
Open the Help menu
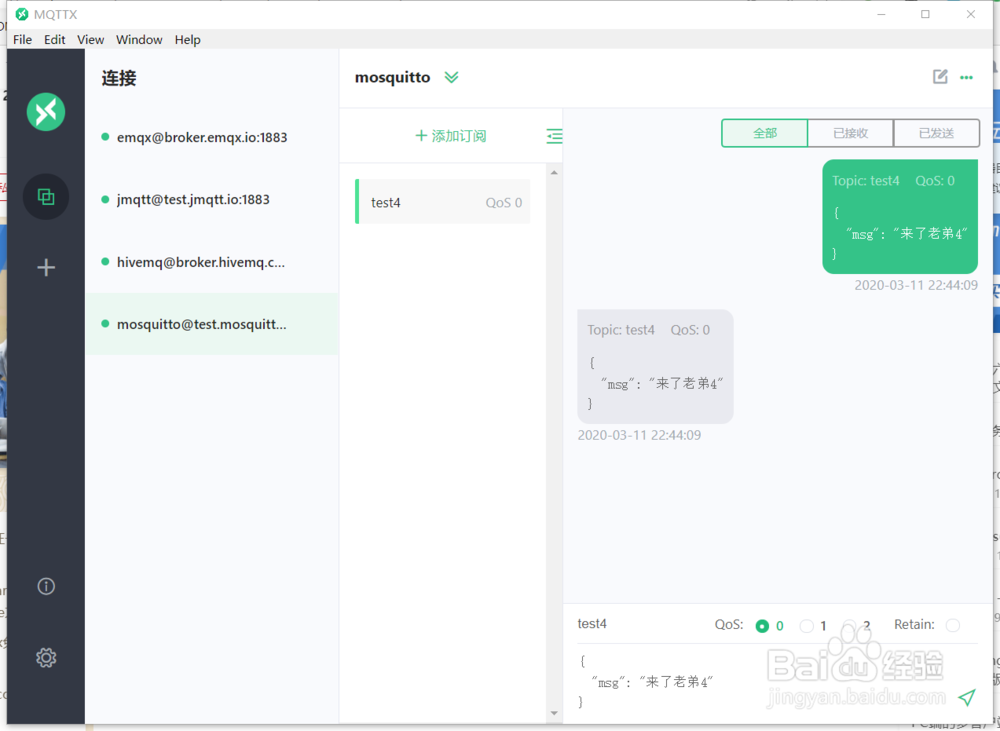point(188,40)
